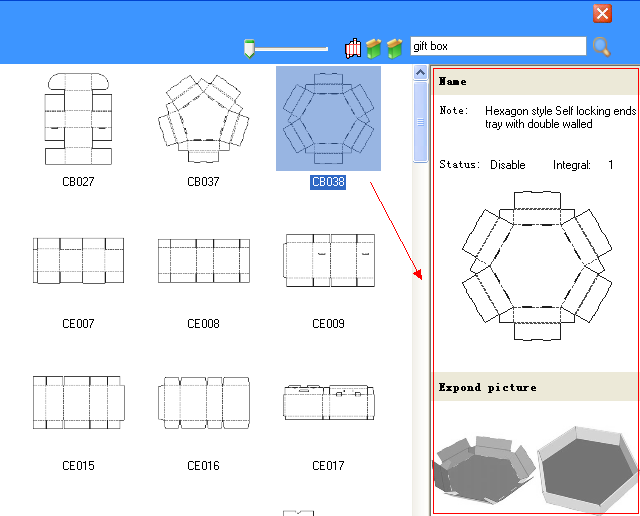Screen dimensions: 640x516
Task: Select the CE009 box template thumbnail
Action: click(x=329, y=260)
